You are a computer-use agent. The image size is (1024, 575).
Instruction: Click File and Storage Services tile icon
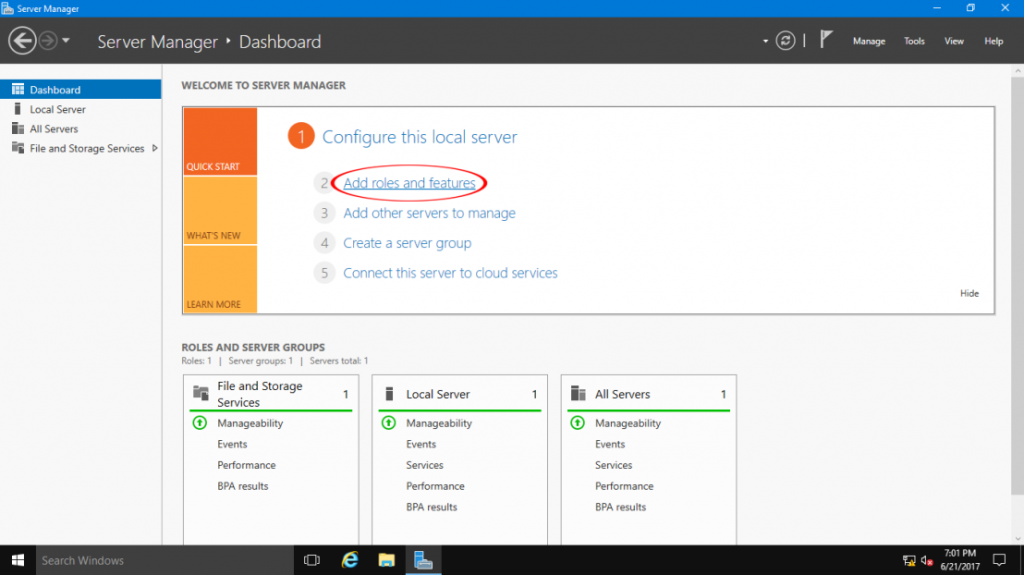(200, 393)
